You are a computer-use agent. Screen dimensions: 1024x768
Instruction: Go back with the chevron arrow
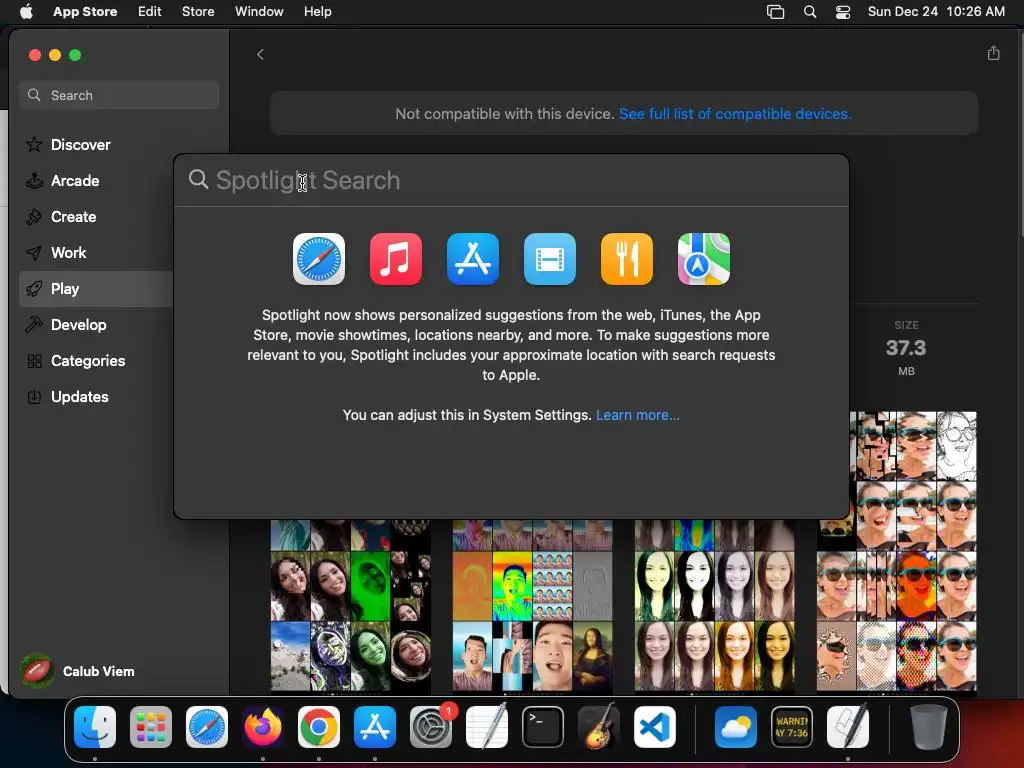[260, 54]
